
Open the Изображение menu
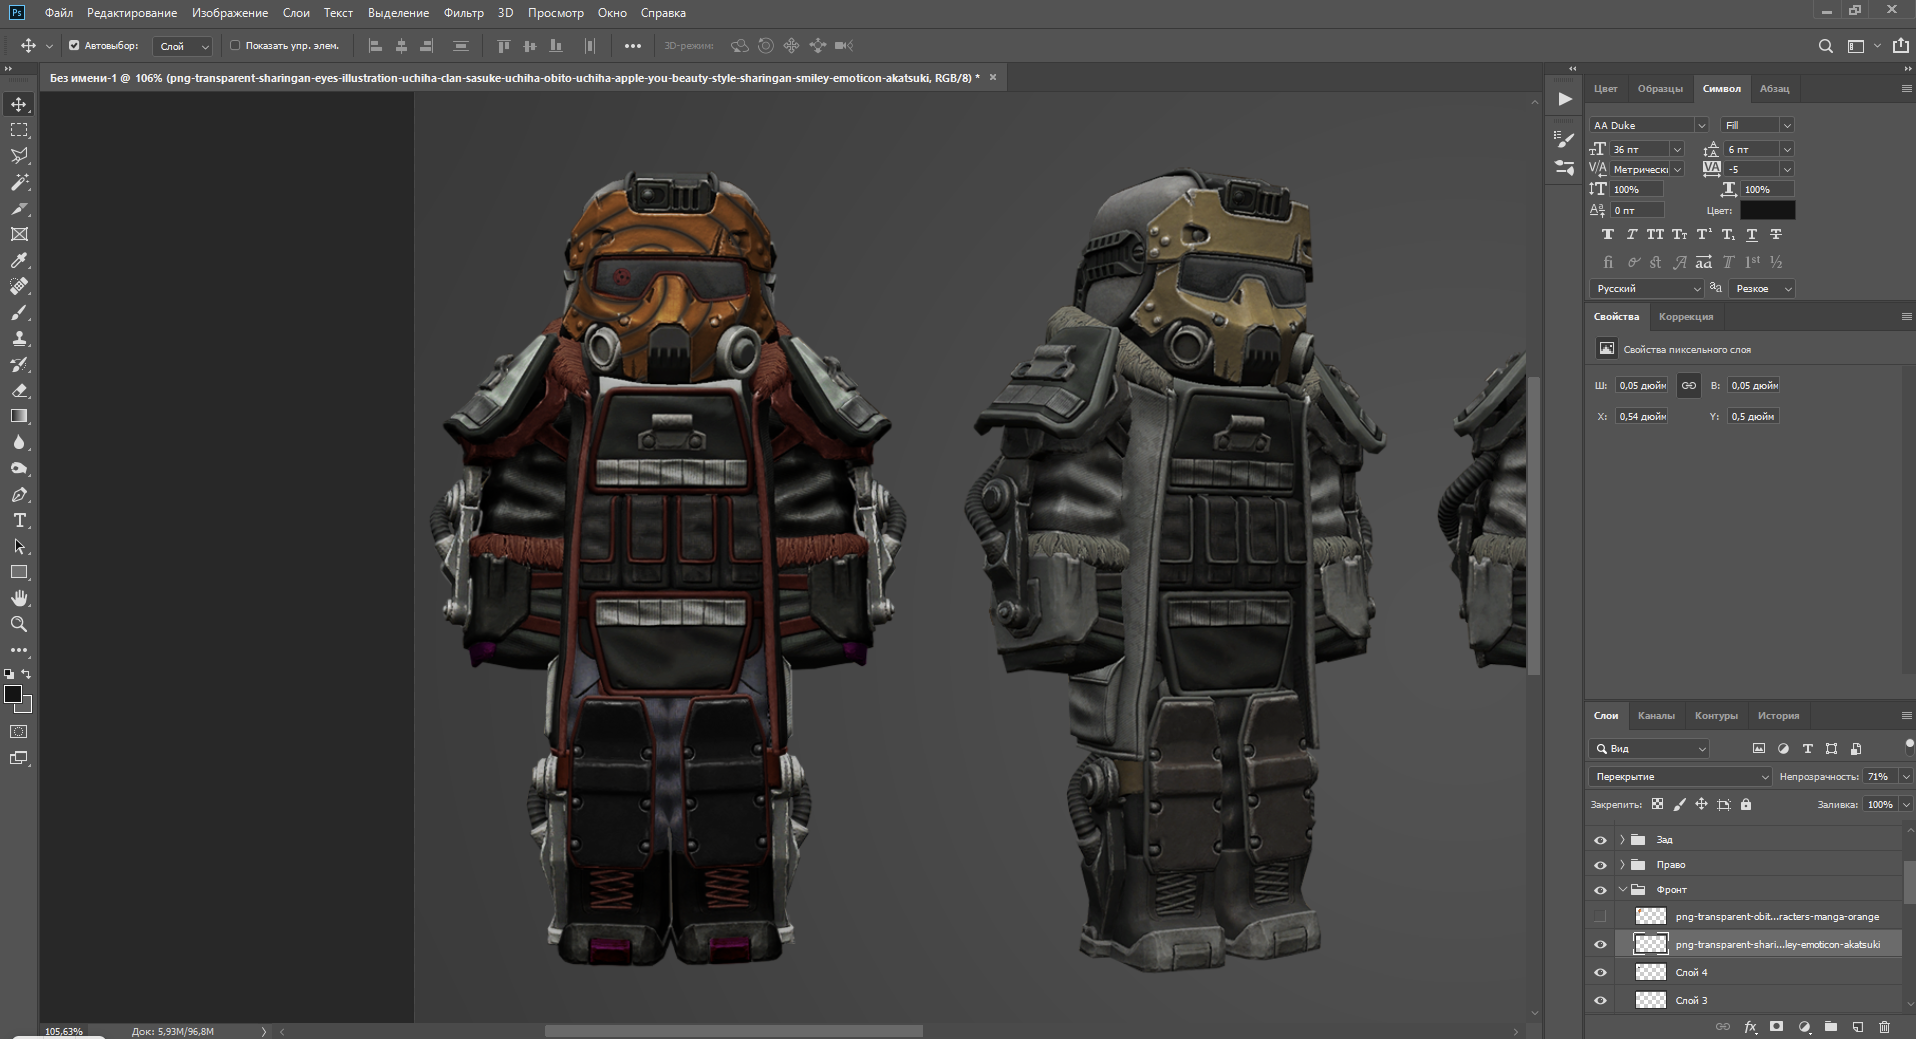[230, 13]
